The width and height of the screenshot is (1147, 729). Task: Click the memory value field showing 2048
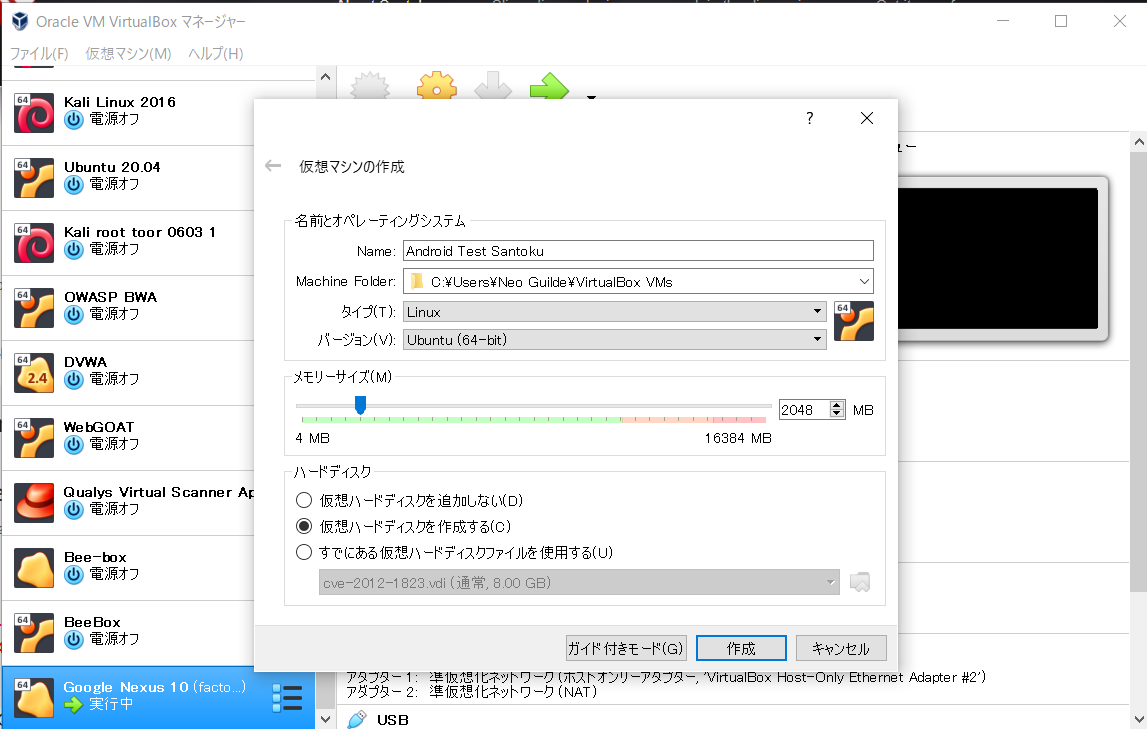click(x=804, y=409)
